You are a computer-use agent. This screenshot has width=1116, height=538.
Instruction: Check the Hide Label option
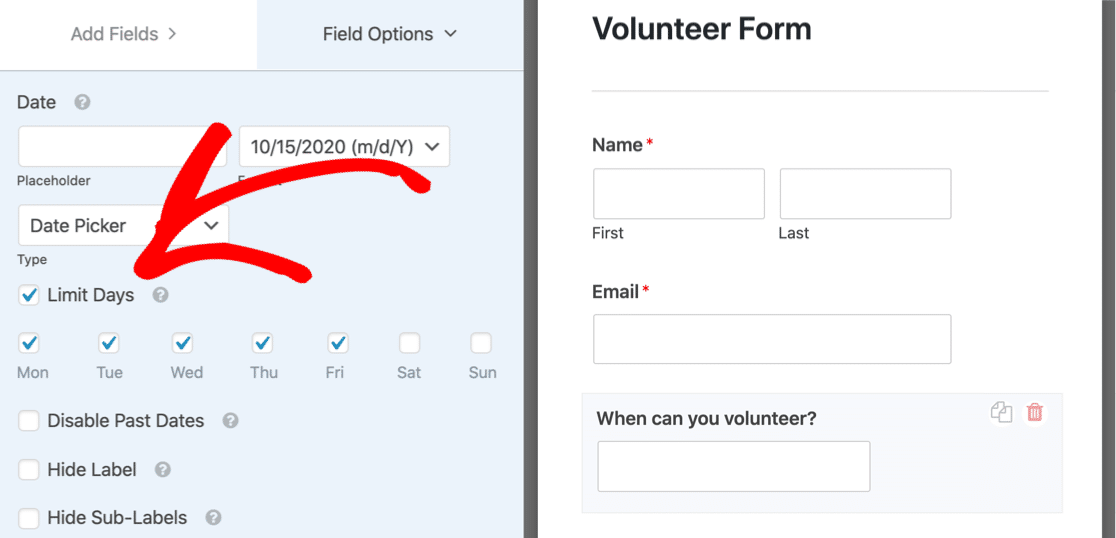28,470
